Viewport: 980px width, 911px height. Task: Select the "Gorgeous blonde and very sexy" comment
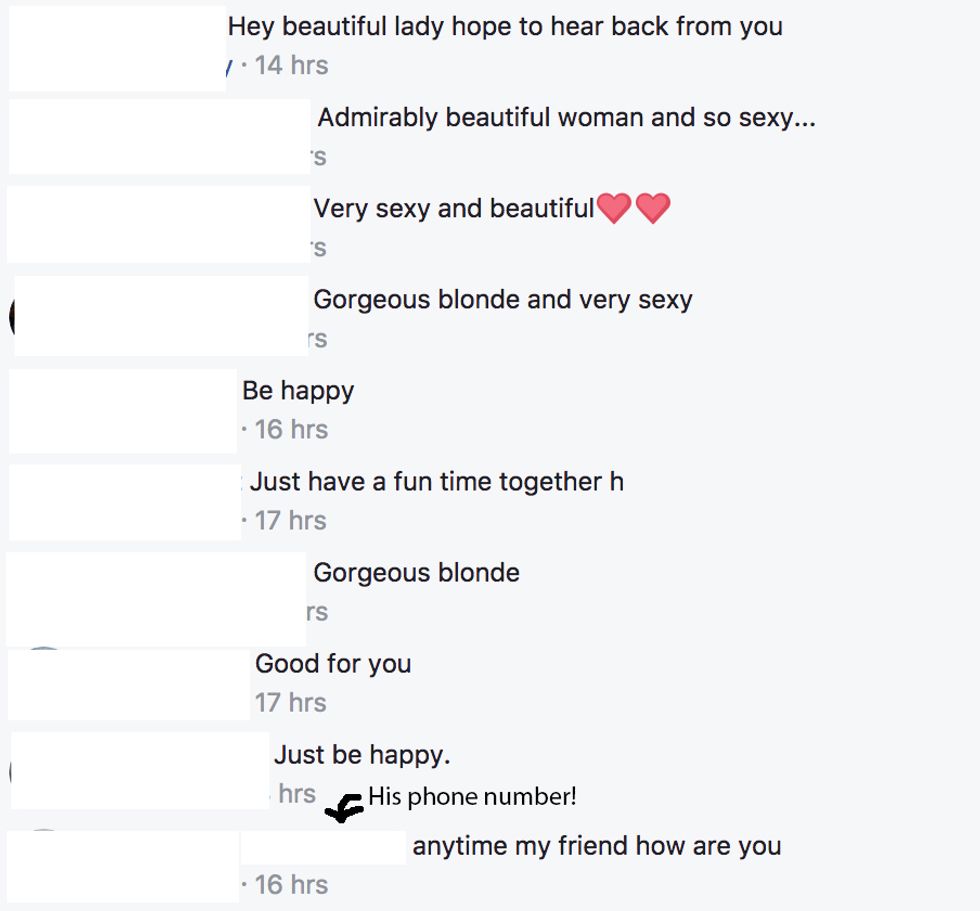click(x=503, y=300)
